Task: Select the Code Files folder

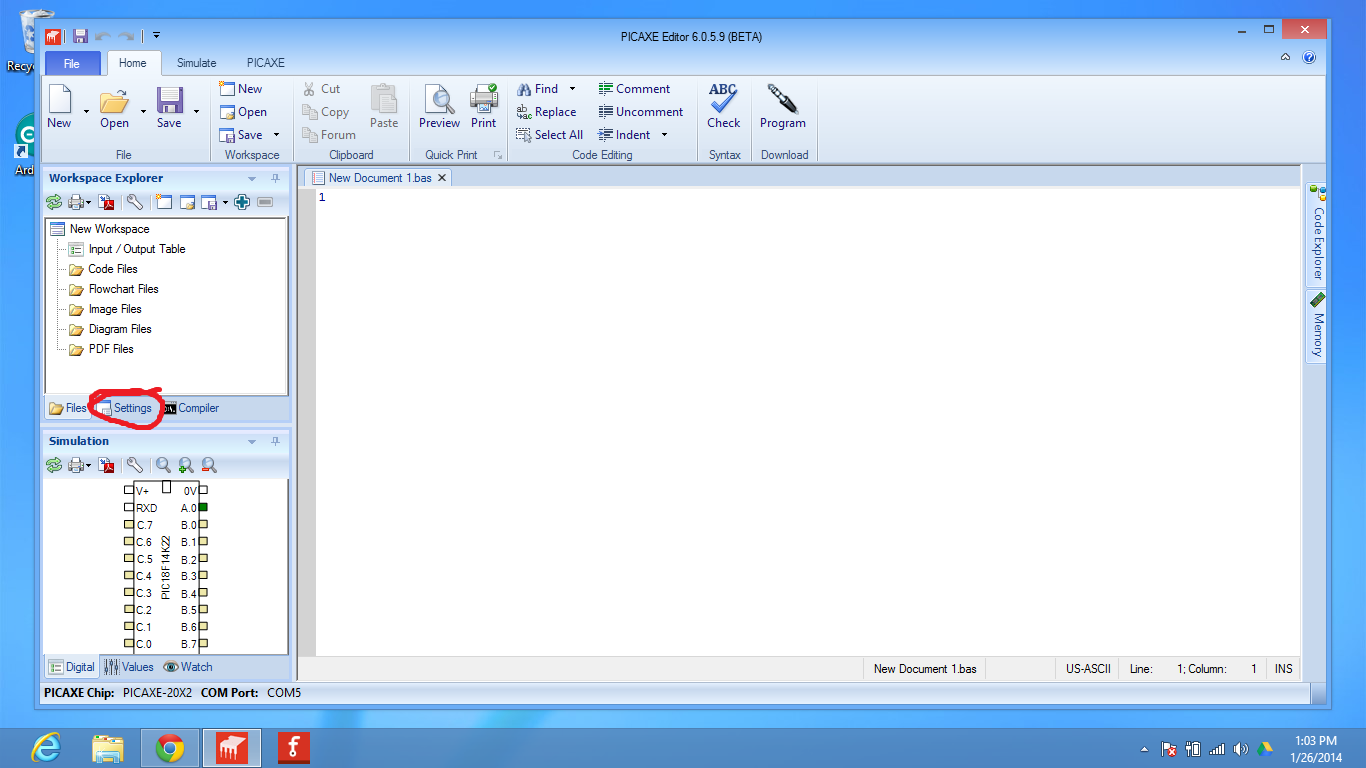Action: (113, 269)
